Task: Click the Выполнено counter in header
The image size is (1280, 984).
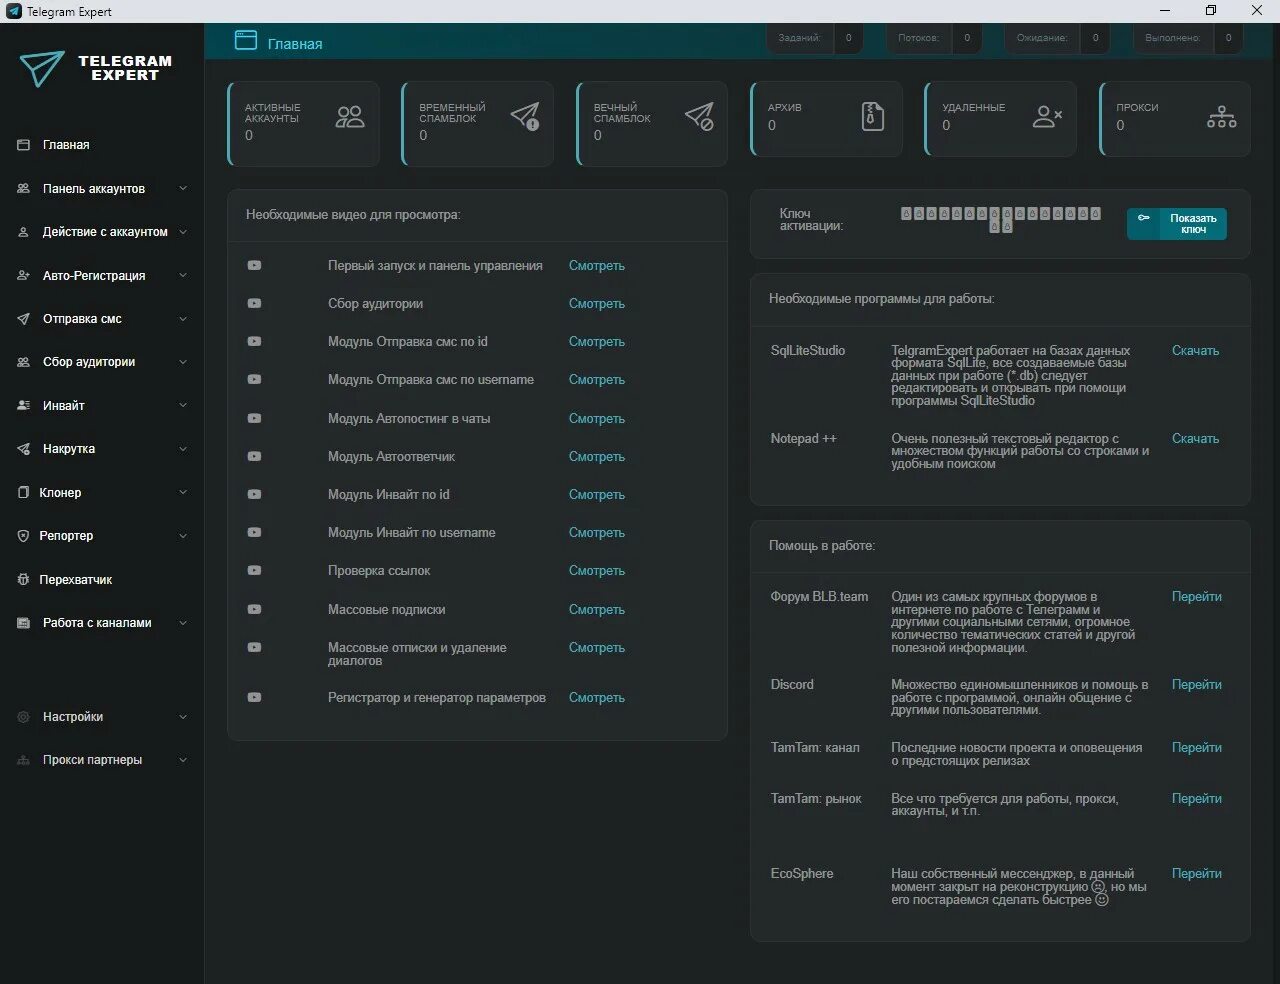Action: tap(1190, 38)
